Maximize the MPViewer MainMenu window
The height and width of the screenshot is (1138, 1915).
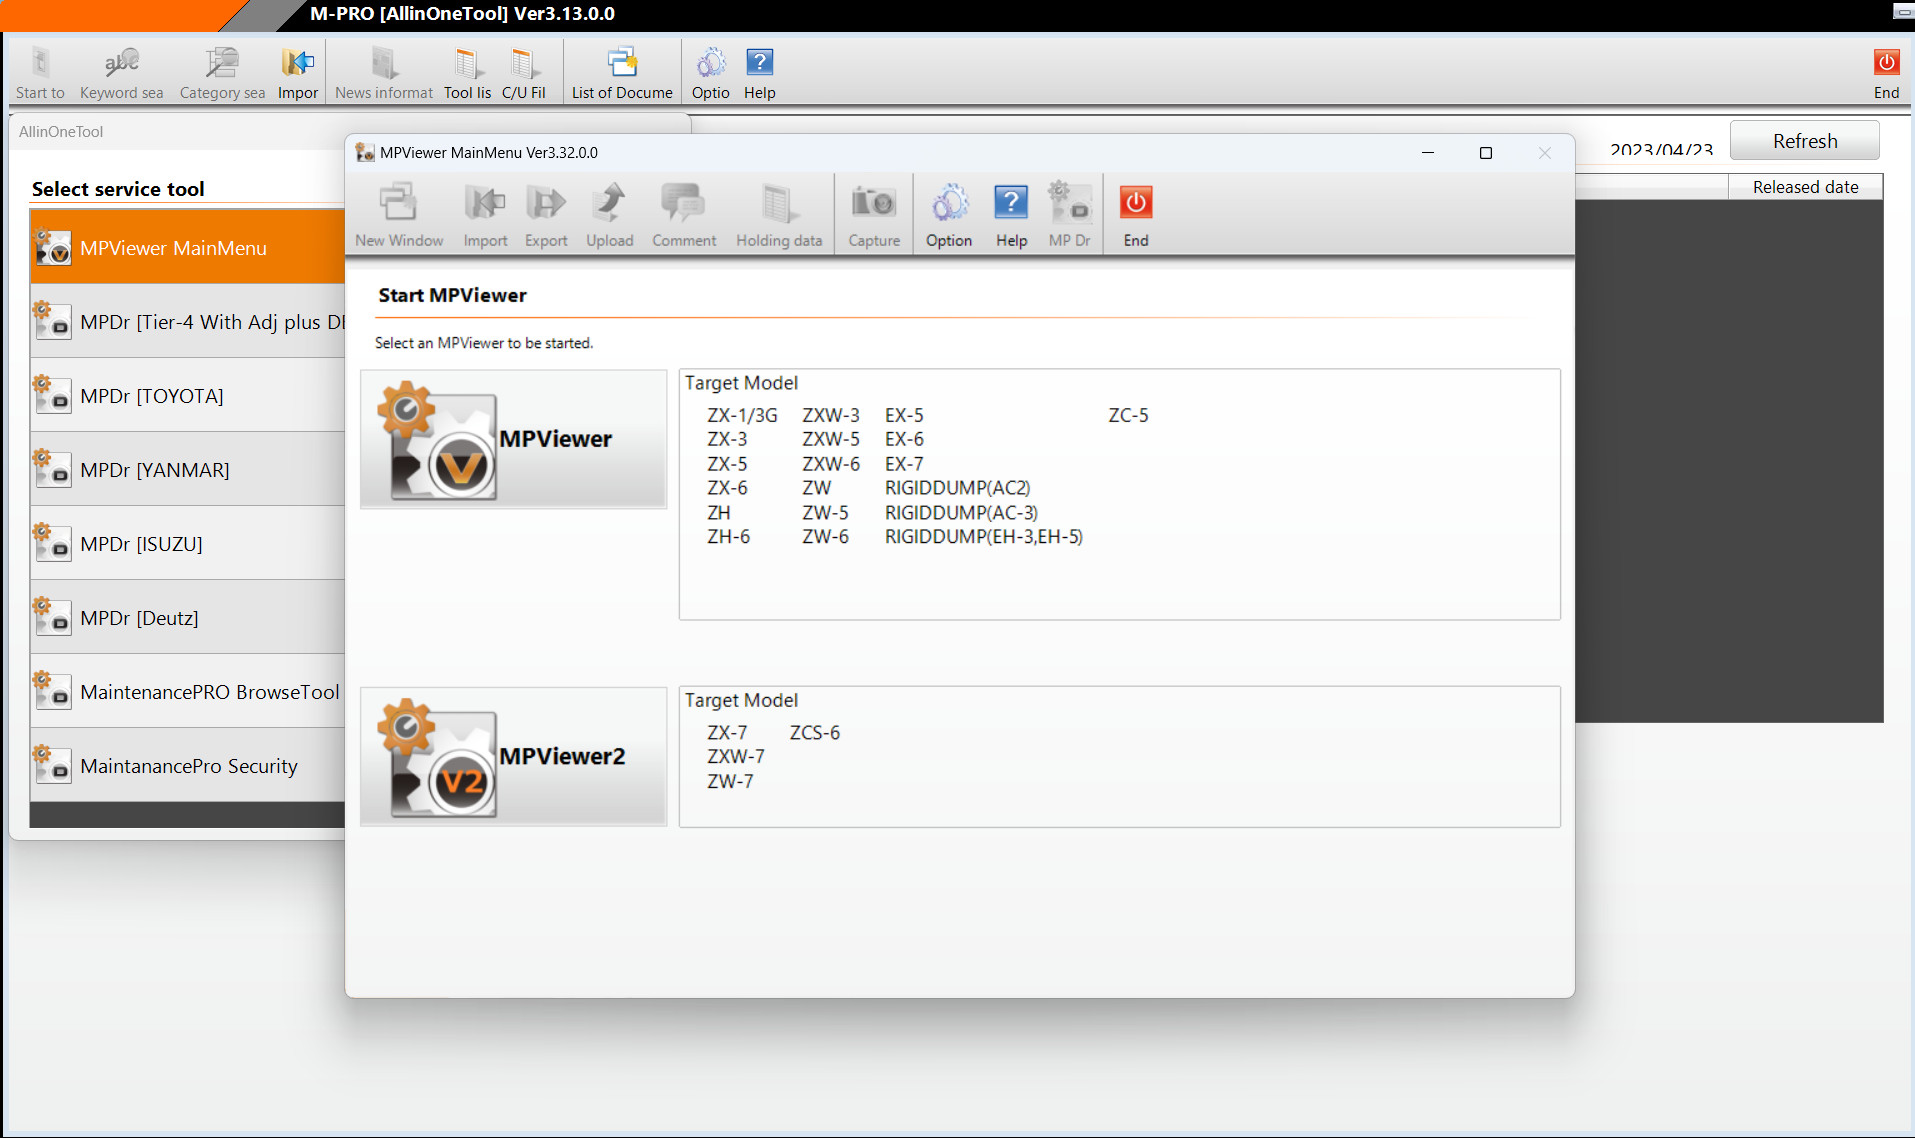(x=1486, y=153)
